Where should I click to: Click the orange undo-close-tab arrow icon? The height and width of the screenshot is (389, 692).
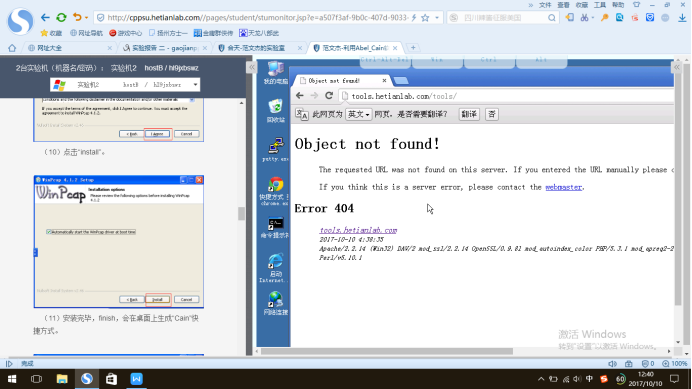77,17
